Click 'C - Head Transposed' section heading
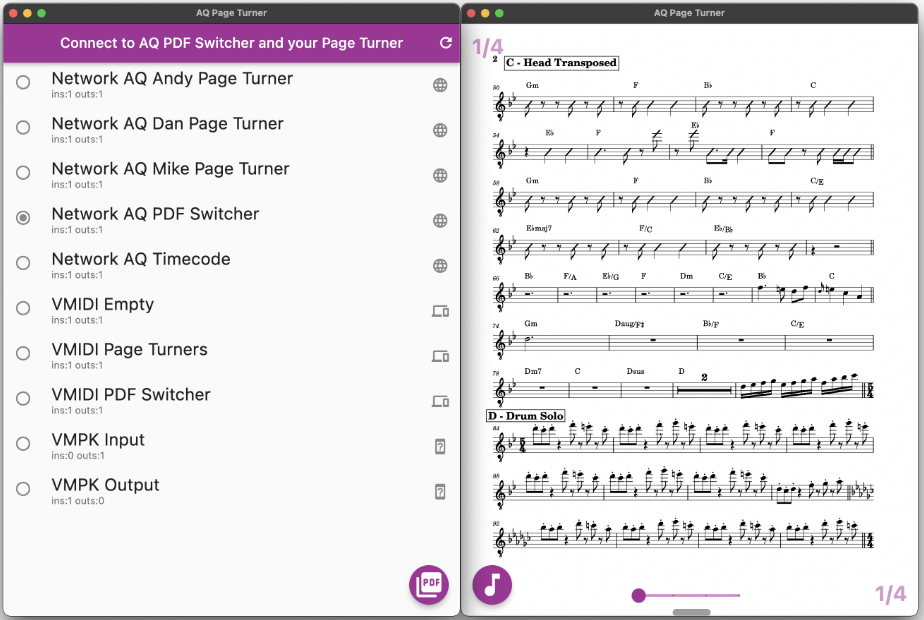Viewport: 924px width, 620px height. 562,62
